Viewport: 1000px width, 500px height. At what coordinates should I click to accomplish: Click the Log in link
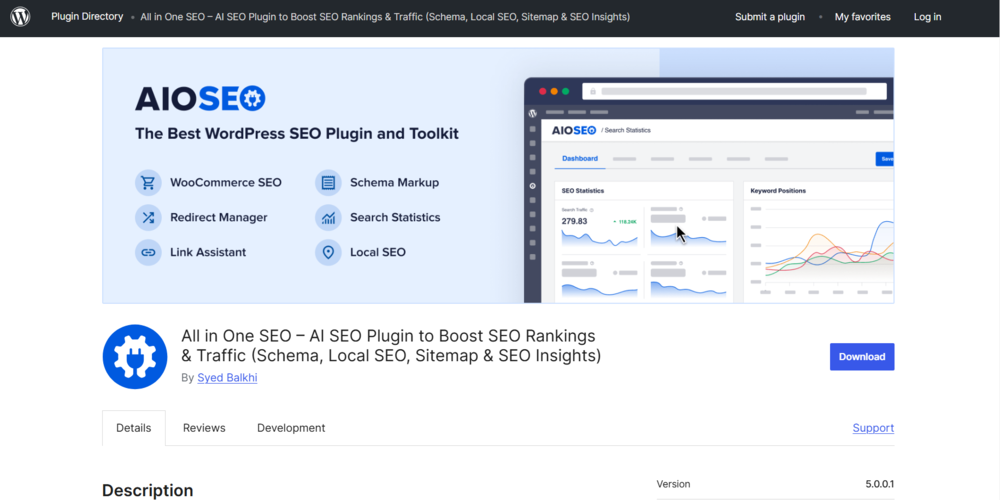pos(927,17)
